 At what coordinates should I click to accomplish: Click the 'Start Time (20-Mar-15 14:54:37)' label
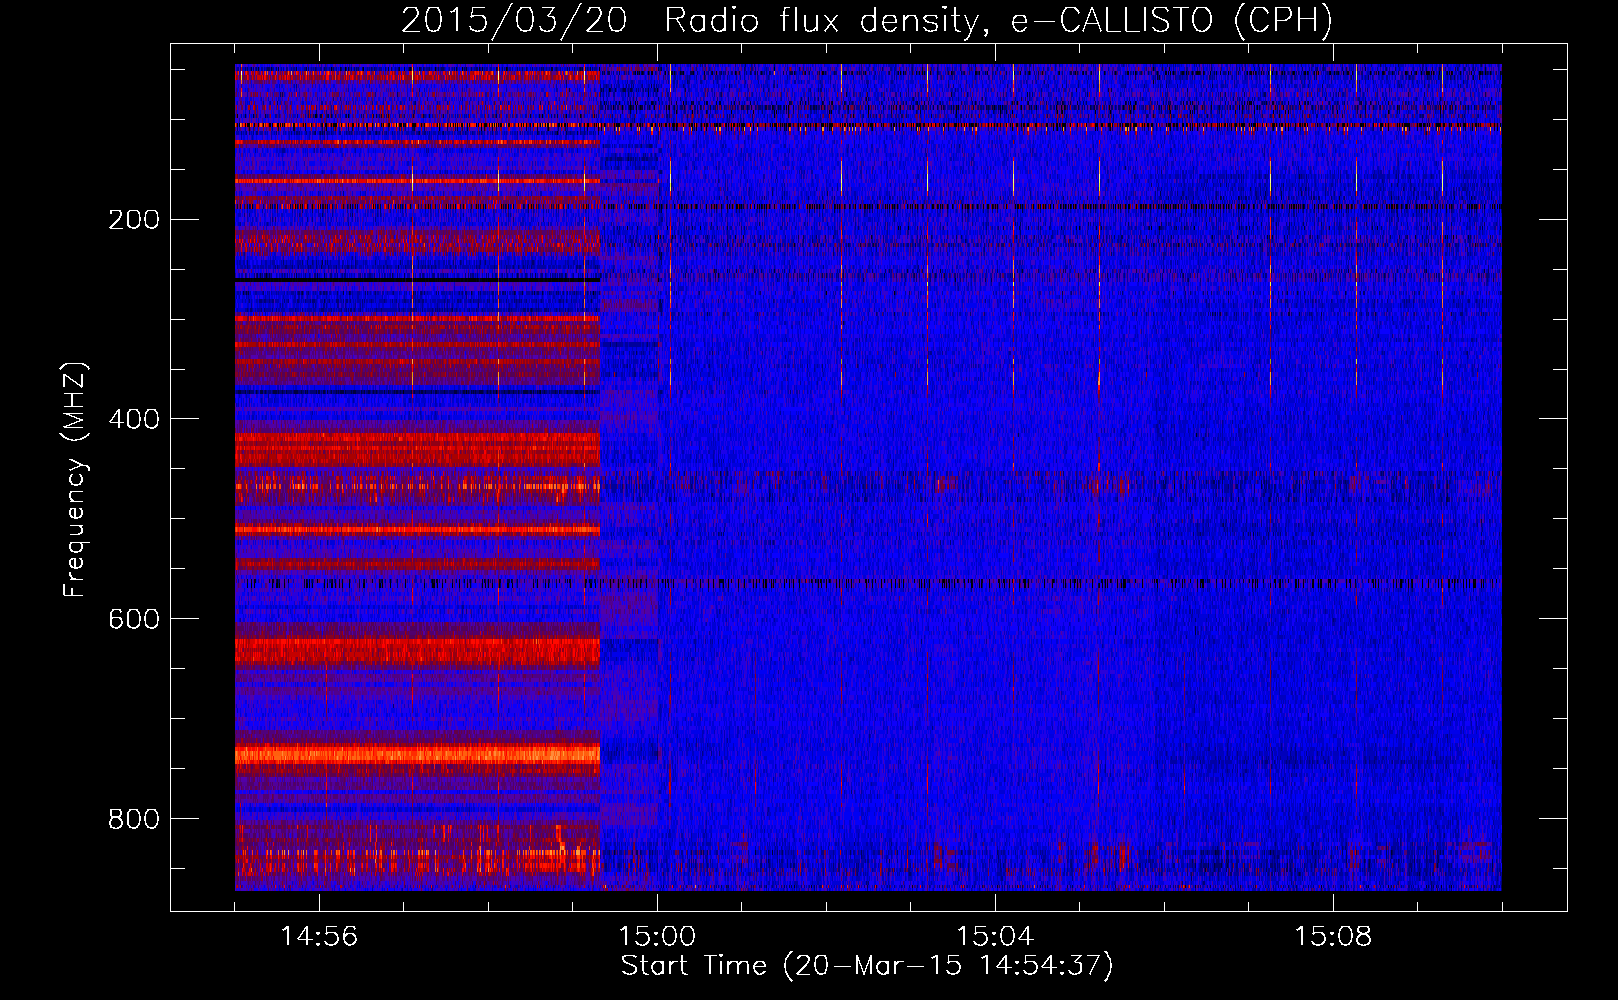pyautogui.click(x=867, y=966)
